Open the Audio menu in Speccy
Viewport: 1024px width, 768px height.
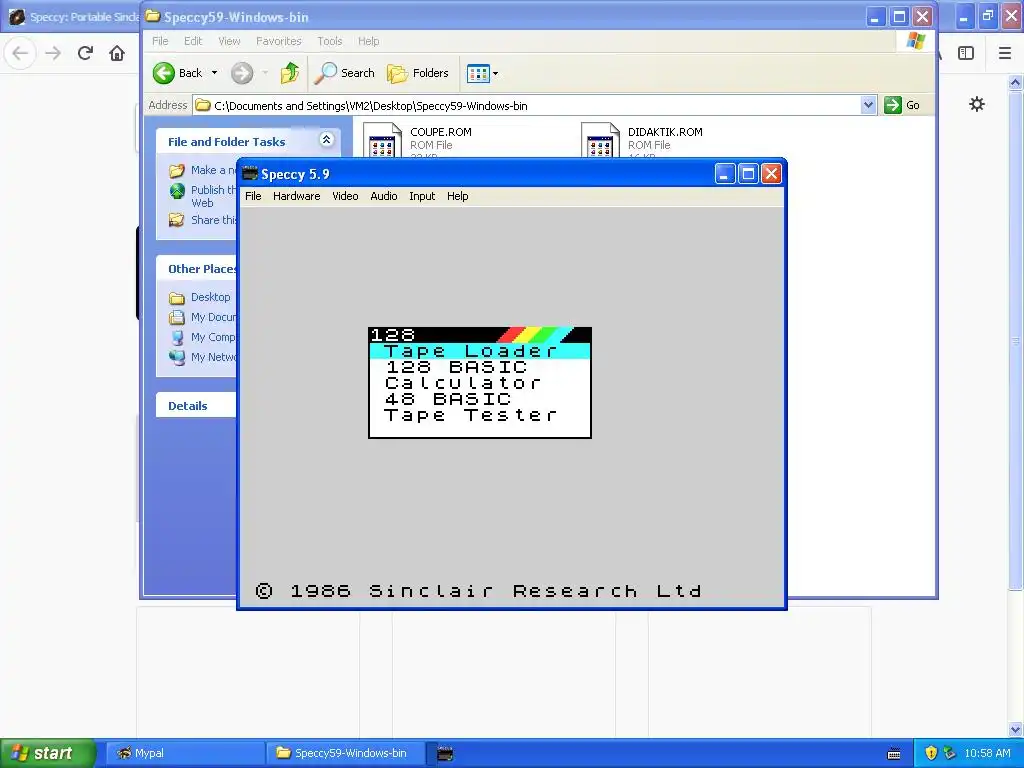tap(383, 196)
